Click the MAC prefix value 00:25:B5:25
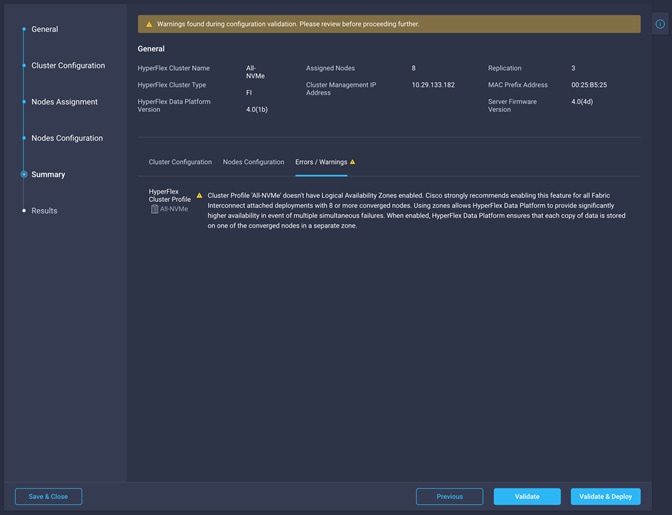Screen dimensions: 672x515 [x=589, y=85]
